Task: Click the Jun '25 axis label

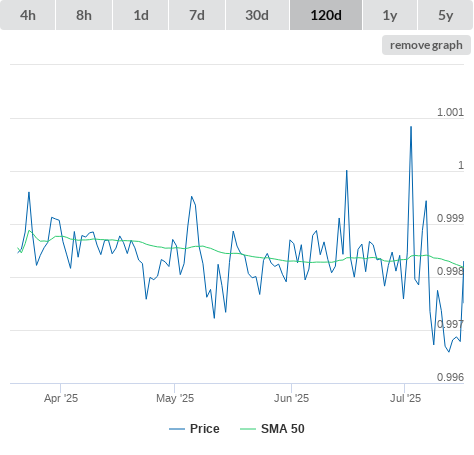Action: click(x=291, y=398)
